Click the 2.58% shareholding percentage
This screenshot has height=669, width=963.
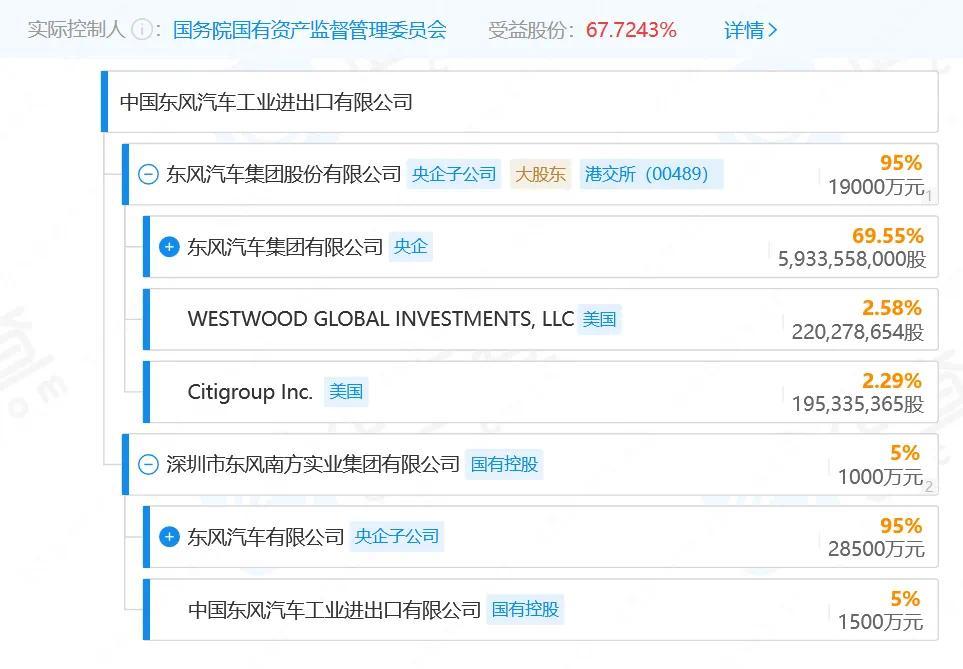tap(892, 308)
